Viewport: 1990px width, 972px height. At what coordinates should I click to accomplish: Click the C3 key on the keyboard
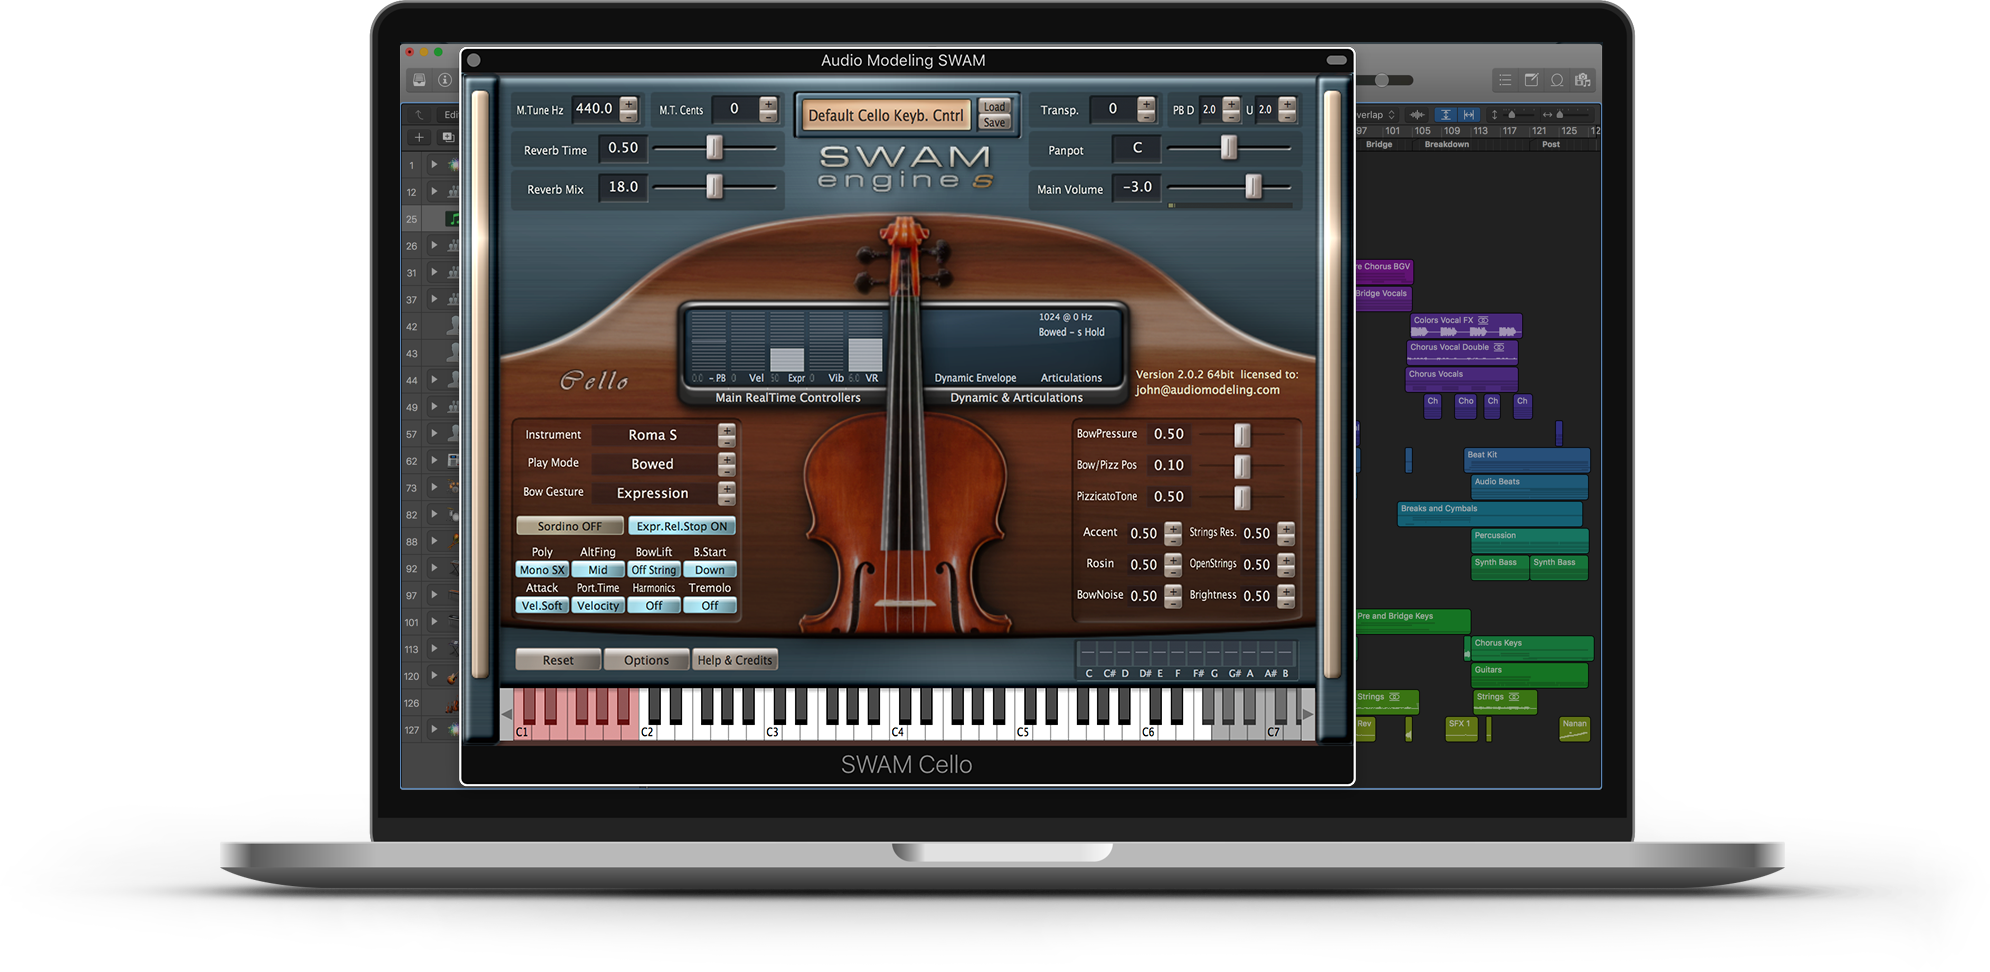point(772,732)
